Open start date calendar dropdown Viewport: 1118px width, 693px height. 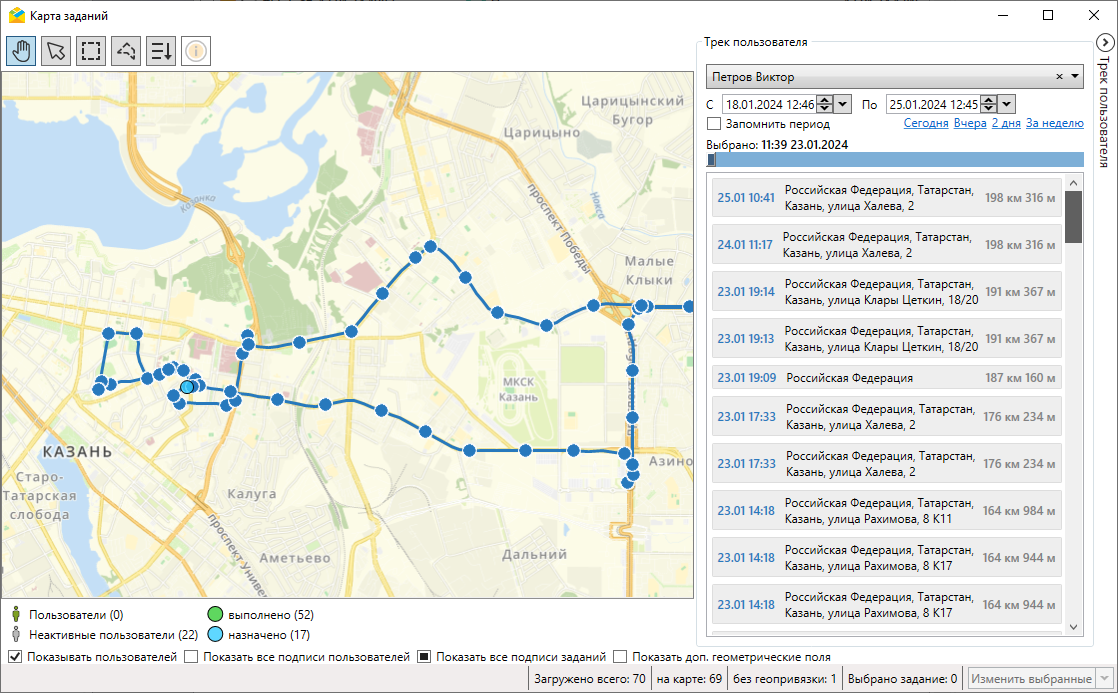(x=843, y=104)
